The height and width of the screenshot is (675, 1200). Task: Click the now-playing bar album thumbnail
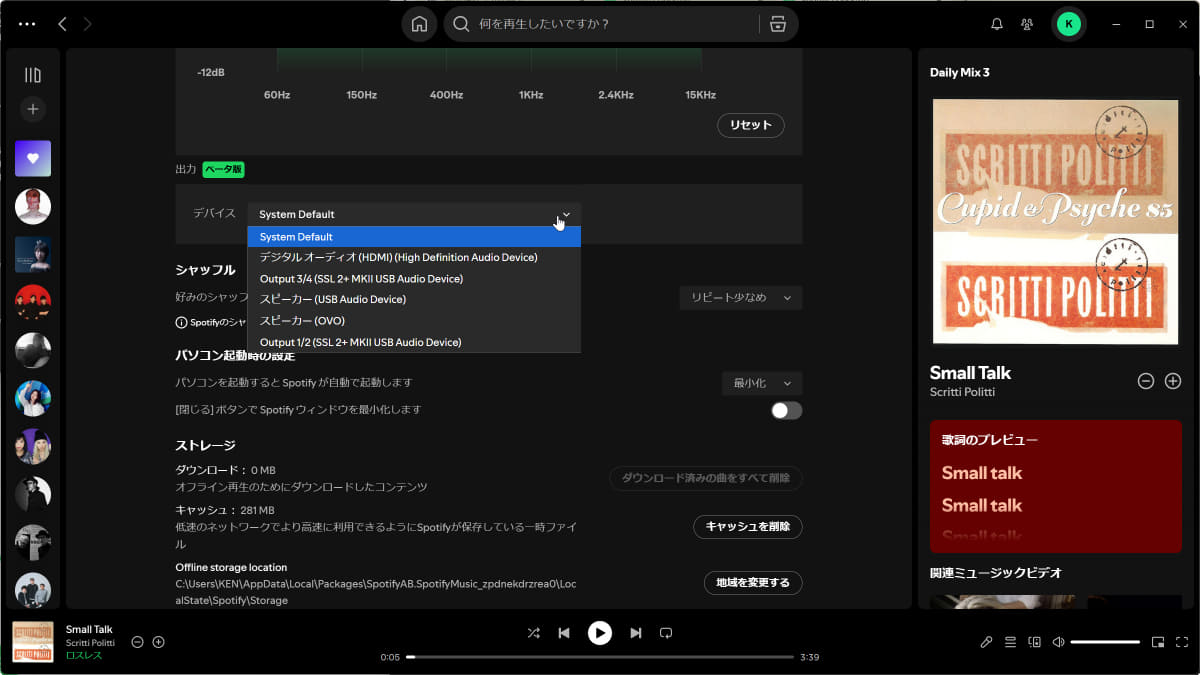(x=33, y=642)
